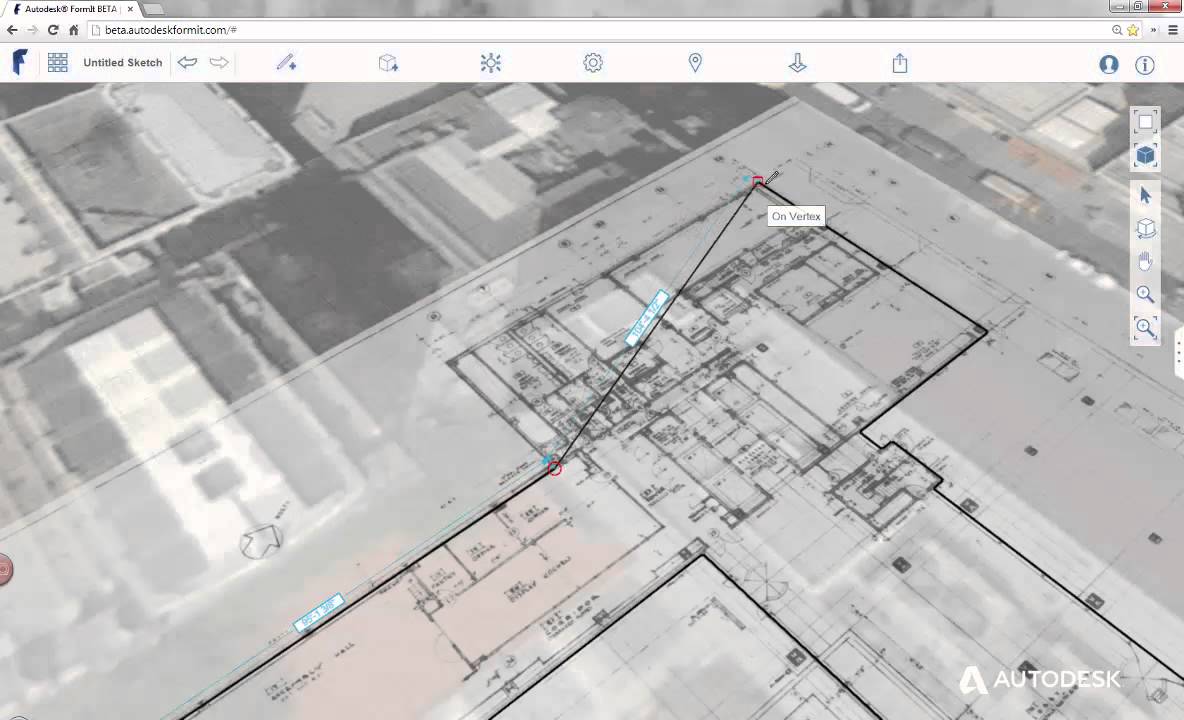Click the location pin tool
1184x720 pixels.
point(695,63)
